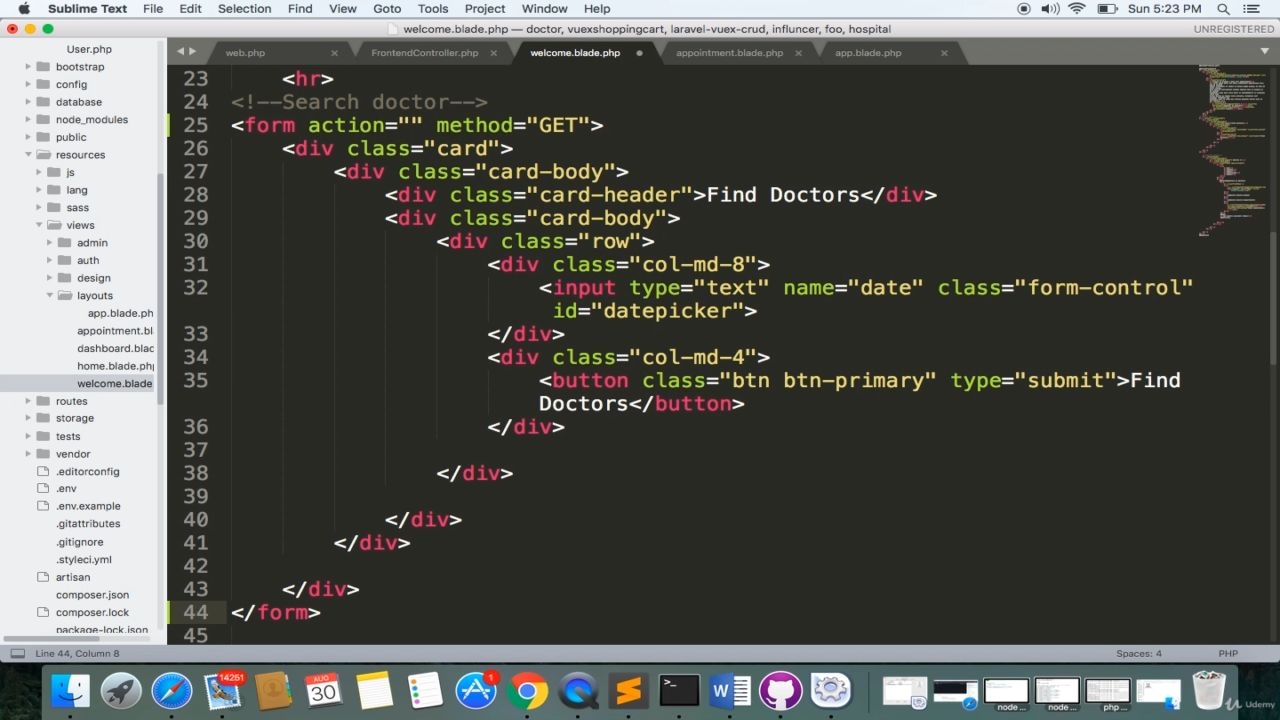Open the Mail app with unread badge

coord(224,690)
